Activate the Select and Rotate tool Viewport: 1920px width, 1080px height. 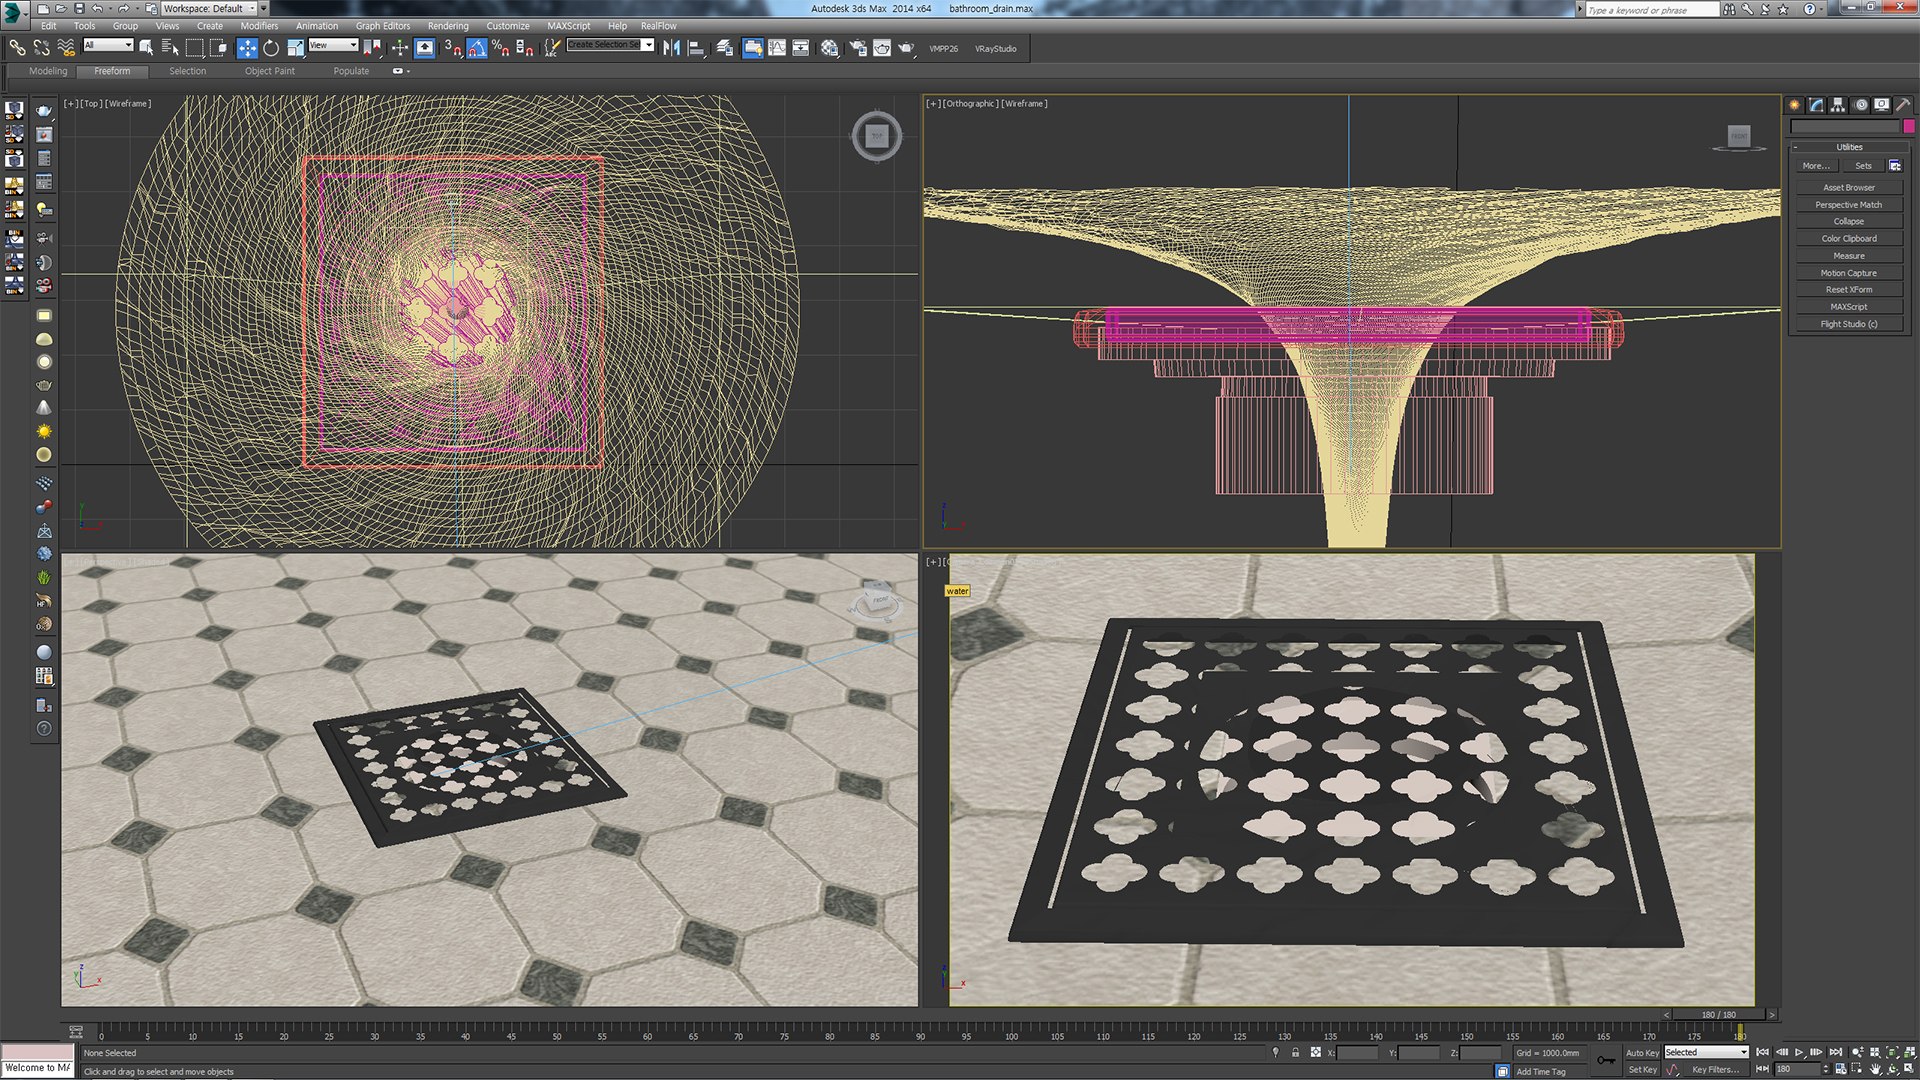(271, 48)
